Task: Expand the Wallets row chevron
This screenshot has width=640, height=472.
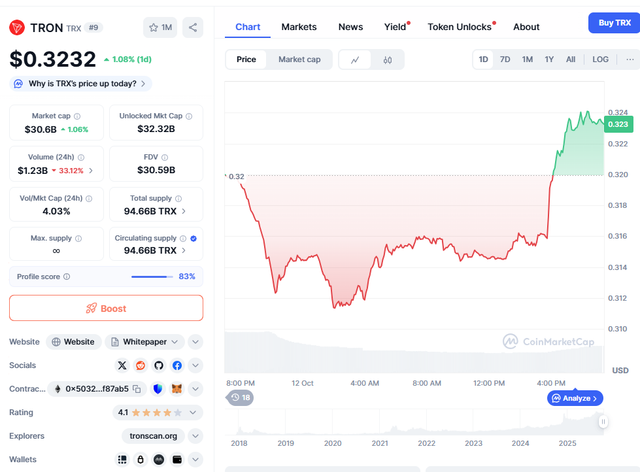Action: click(195, 459)
